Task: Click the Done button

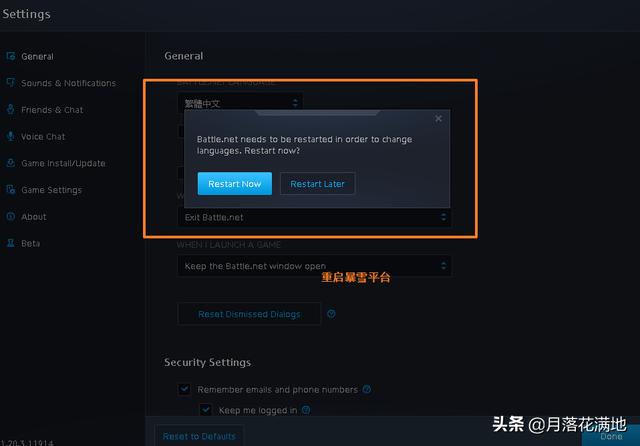Action: 611,436
